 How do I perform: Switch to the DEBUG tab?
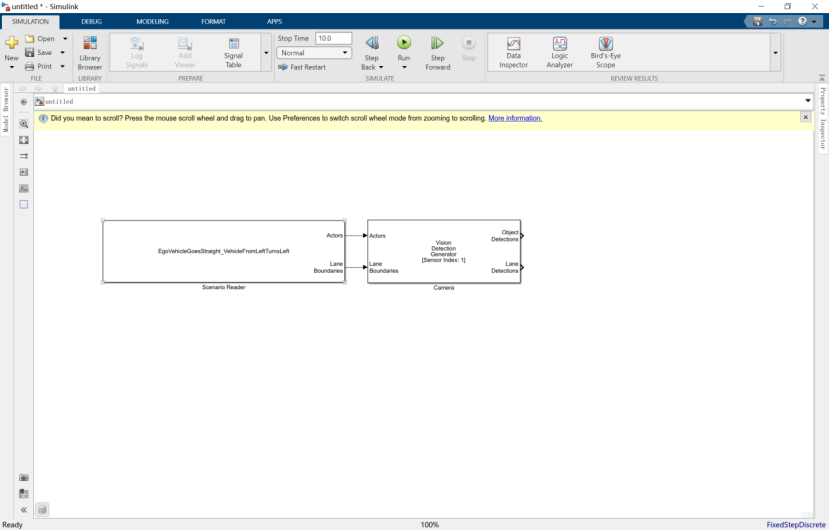click(92, 22)
